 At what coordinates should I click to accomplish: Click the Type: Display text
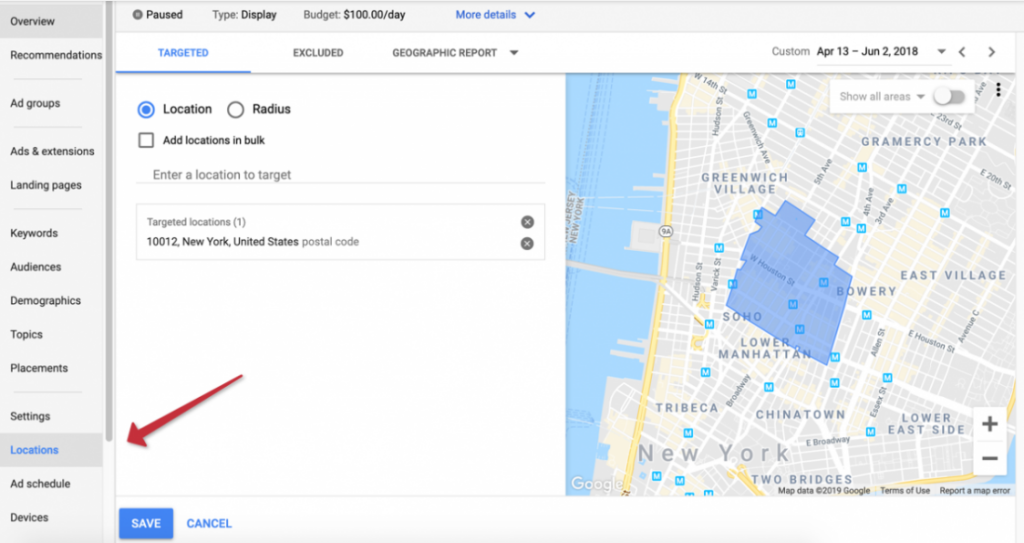(x=244, y=15)
